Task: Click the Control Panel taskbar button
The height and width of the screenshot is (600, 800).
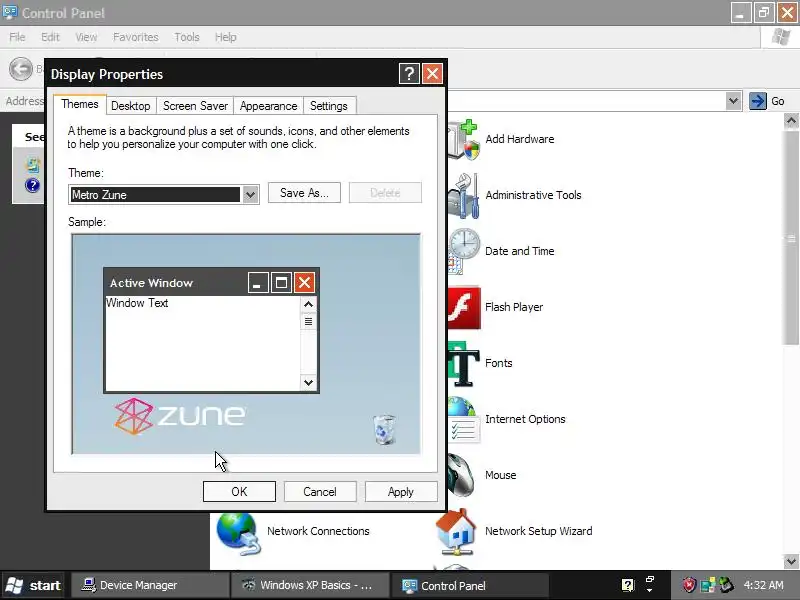Action: [470, 585]
